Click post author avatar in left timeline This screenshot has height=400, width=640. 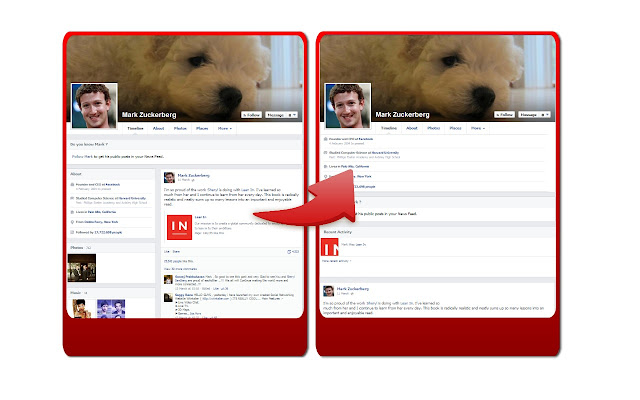click(x=169, y=178)
